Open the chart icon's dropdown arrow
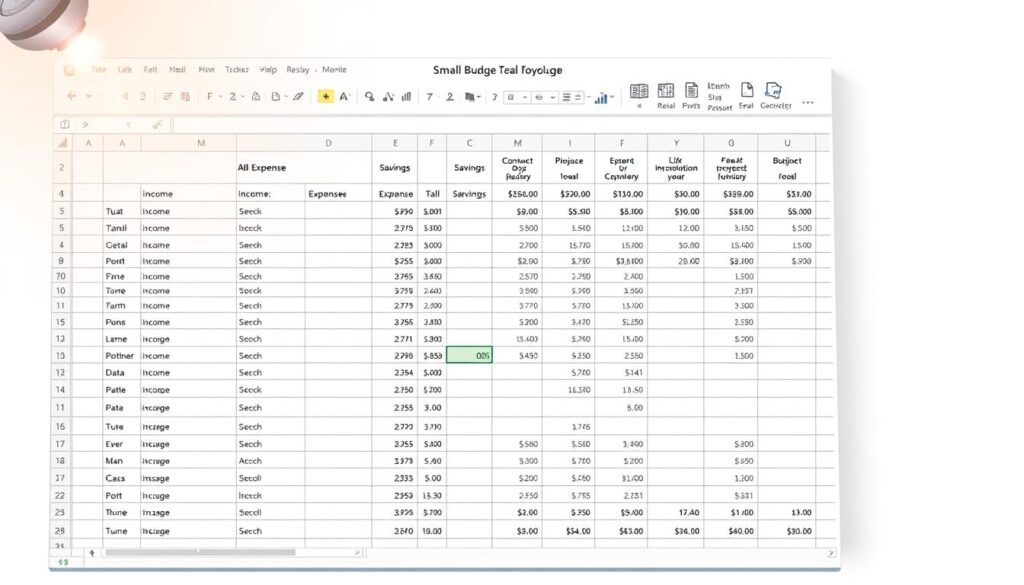 coord(613,97)
